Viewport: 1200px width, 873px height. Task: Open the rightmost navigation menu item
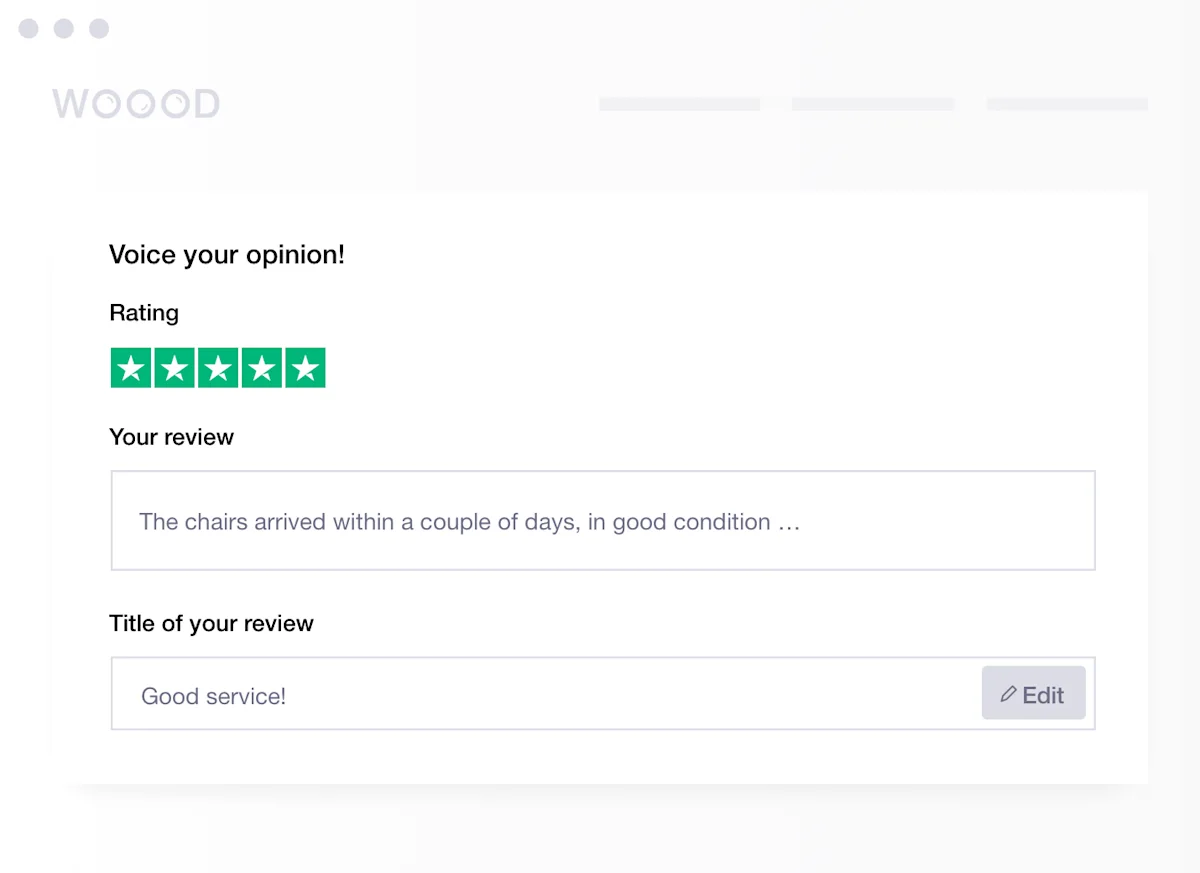(x=1067, y=103)
